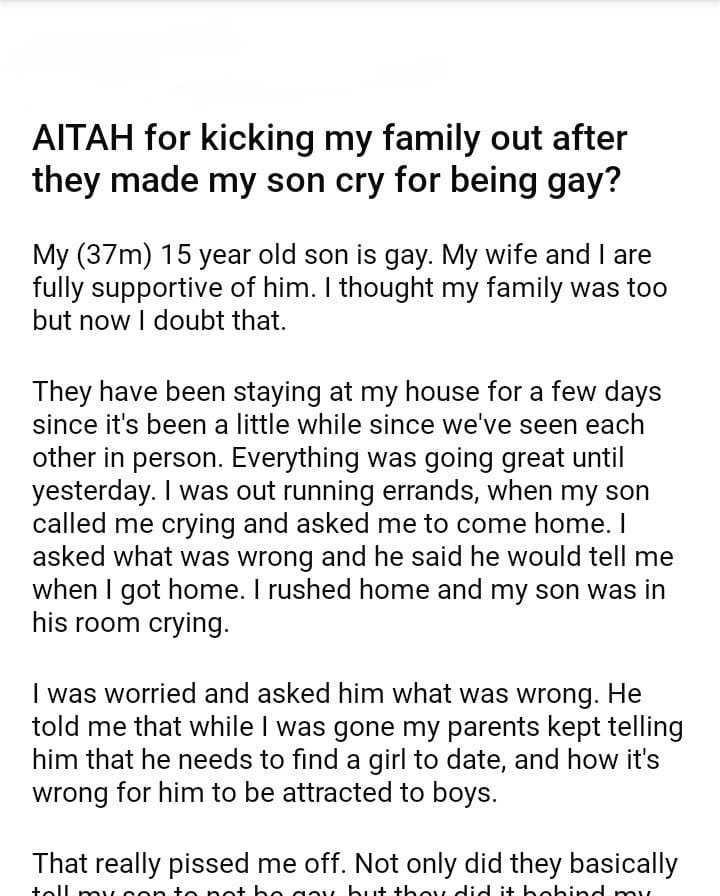Click the post title starting with AITAH

pos(330,158)
